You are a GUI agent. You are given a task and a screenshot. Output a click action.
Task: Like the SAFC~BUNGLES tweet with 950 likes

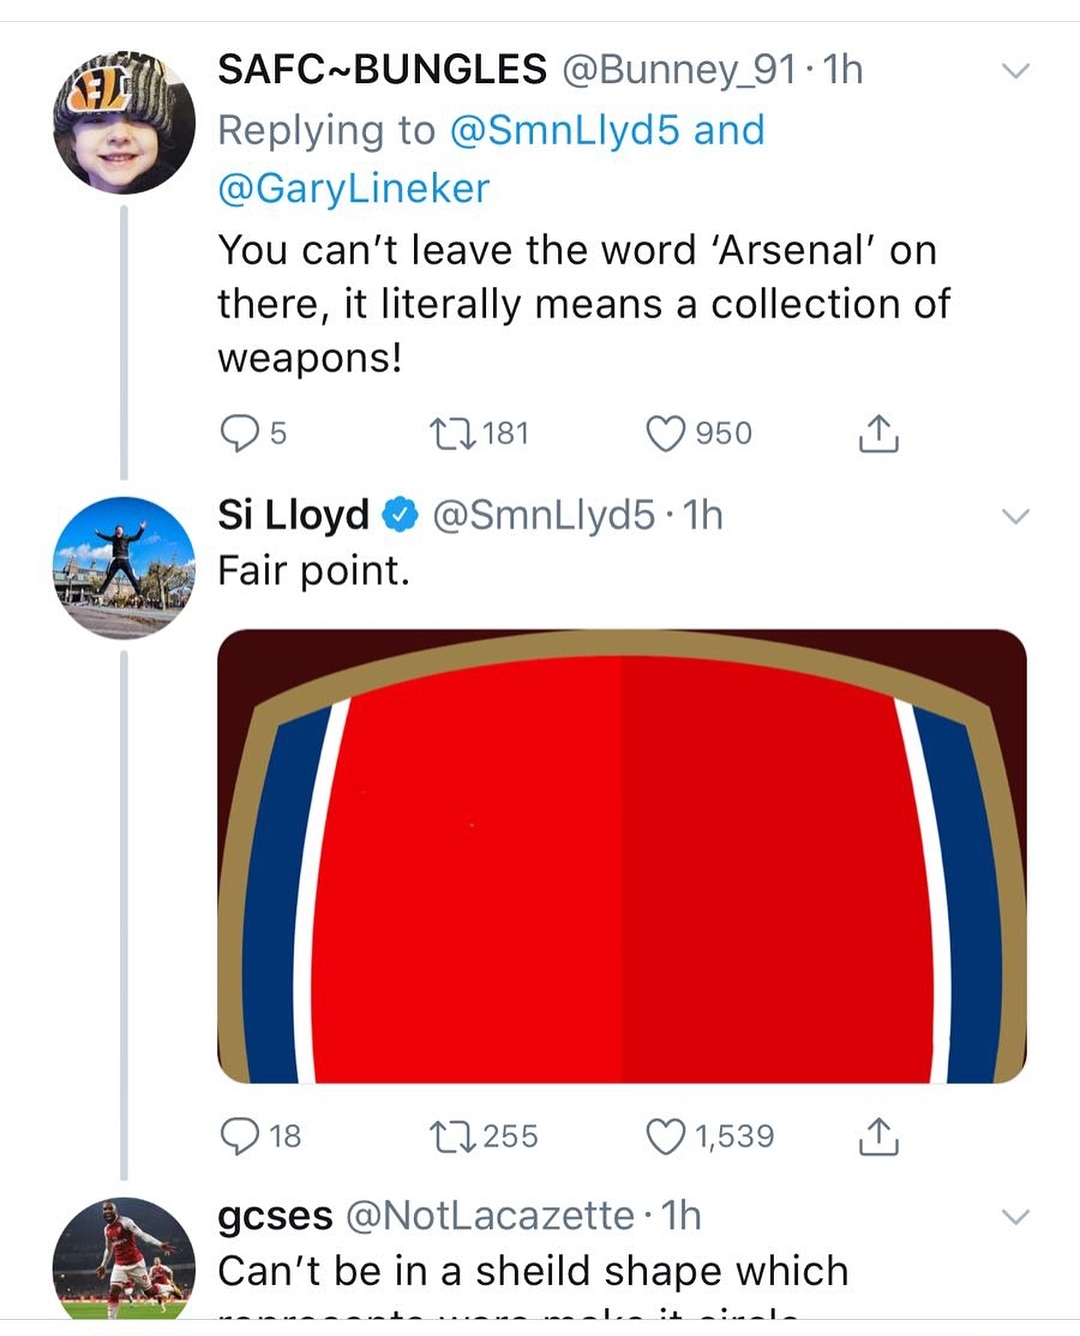666,433
